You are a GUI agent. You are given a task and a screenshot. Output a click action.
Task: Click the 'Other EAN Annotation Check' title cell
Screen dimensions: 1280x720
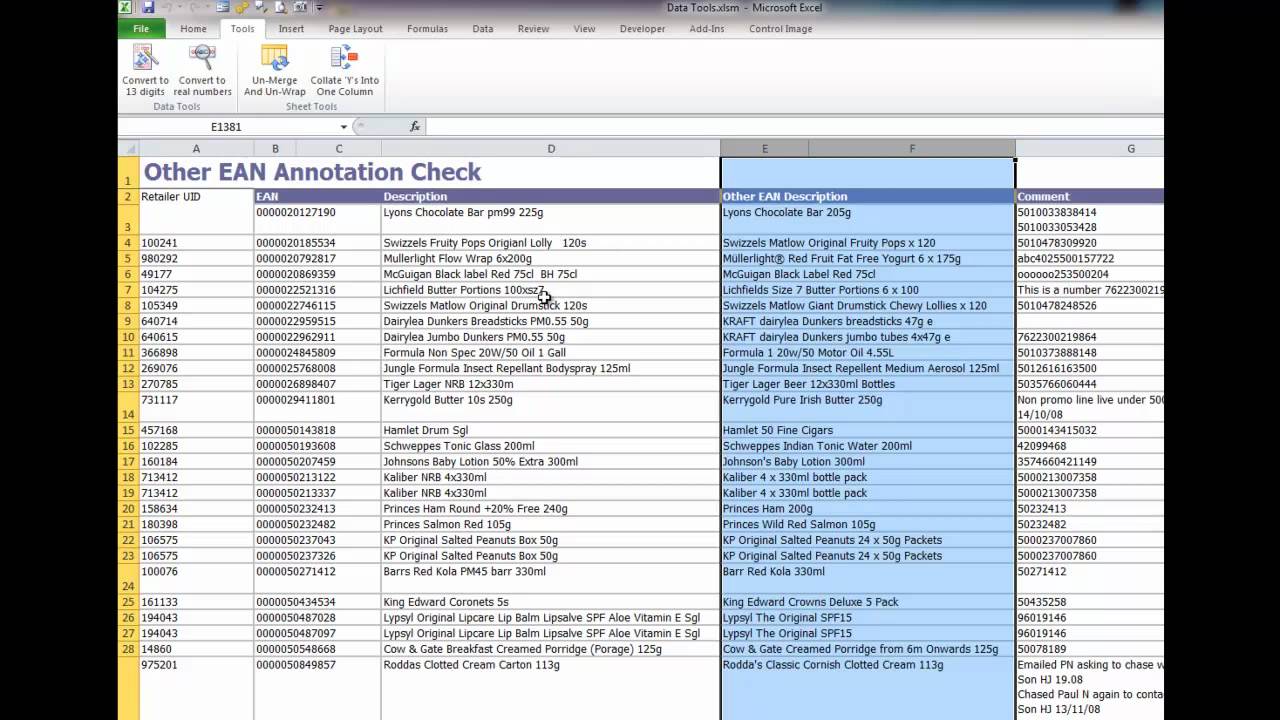coord(313,172)
